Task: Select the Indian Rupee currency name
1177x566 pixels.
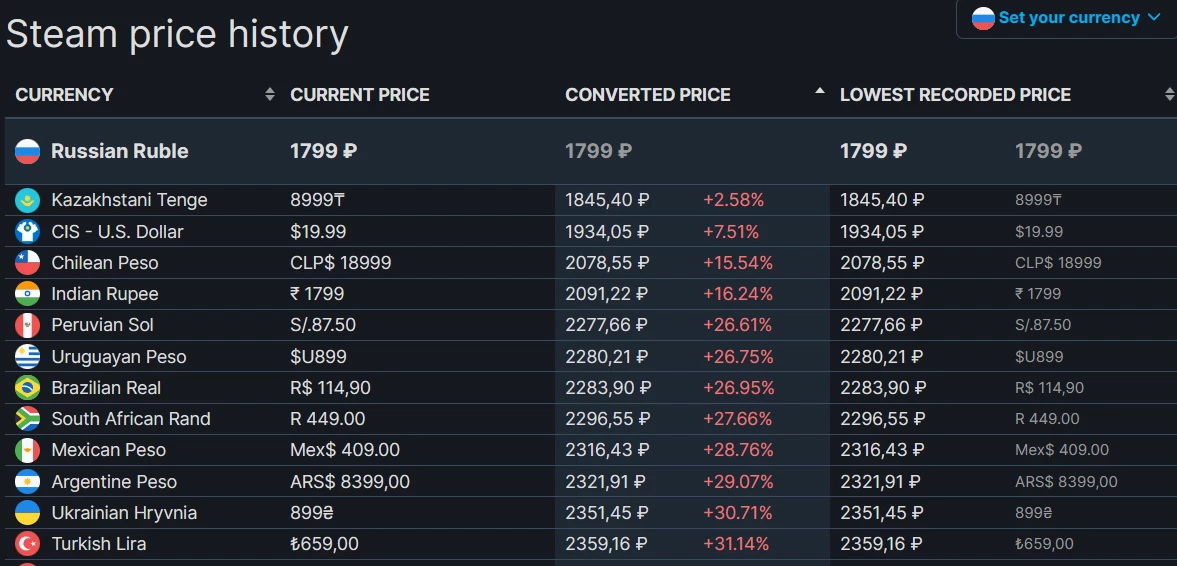Action: (104, 294)
